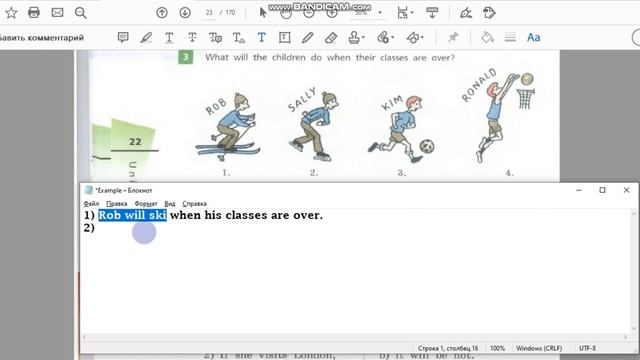640x360 pixels.
Task: Click Notepad horizontal scrollbar right arrow
Action: point(625,337)
